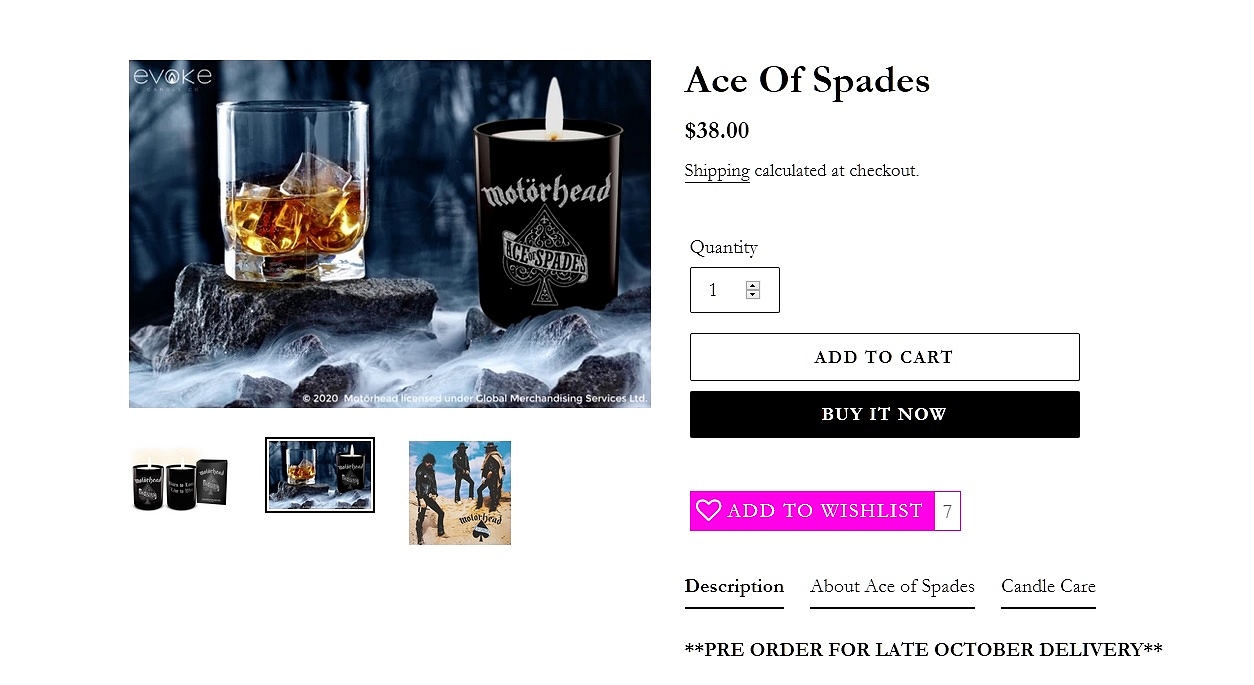Click the black Buy It Now button
The height and width of the screenshot is (685, 1254).
point(884,414)
